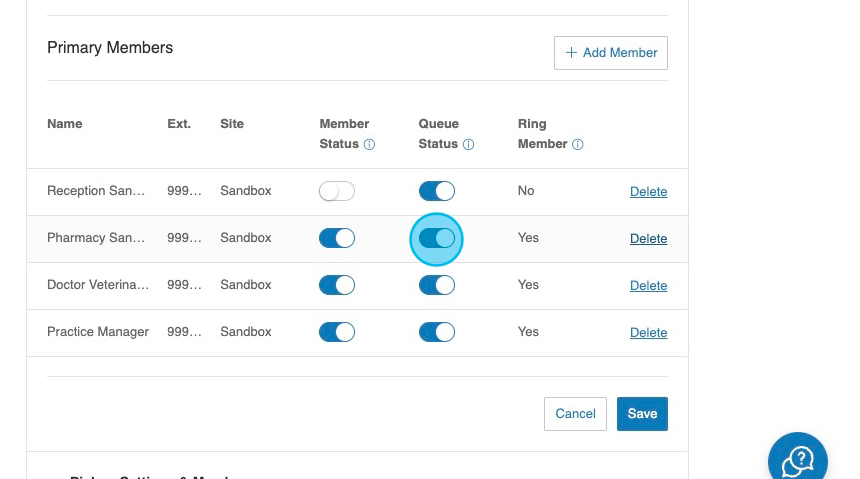
Task: Save the call queue changes
Action: (x=642, y=414)
